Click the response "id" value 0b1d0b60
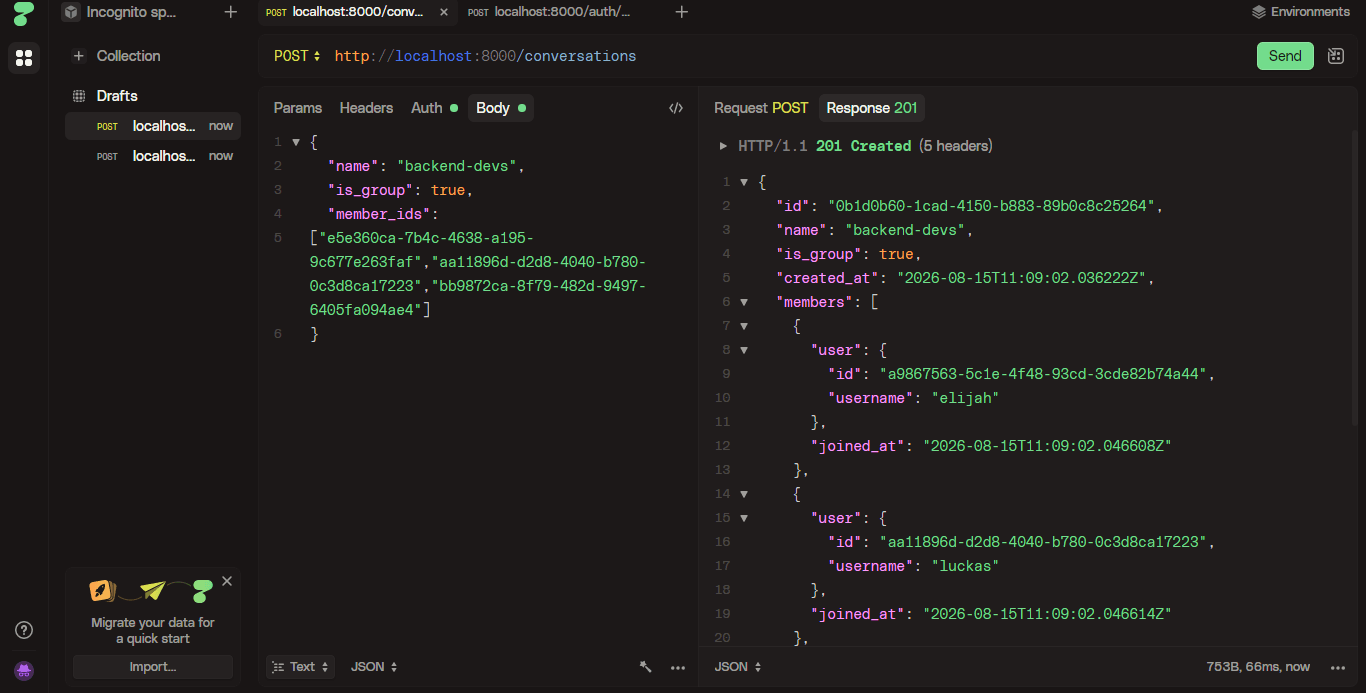 click(x=992, y=206)
